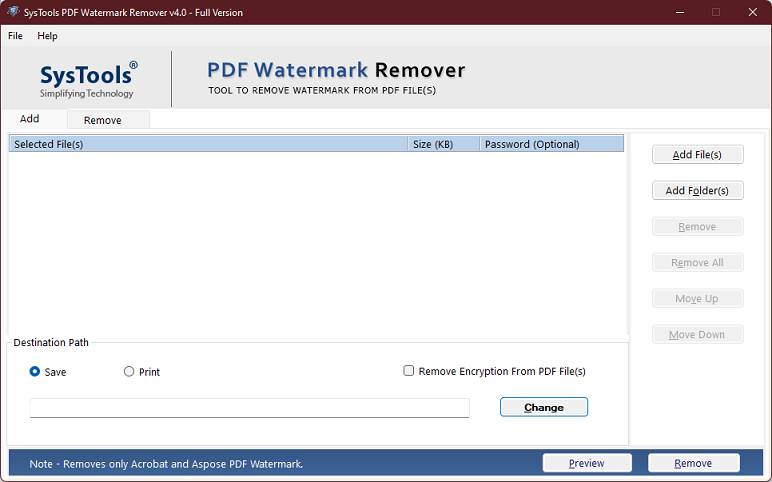The height and width of the screenshot is (482, 772).
Task: Open the Help menu
Action: click(47, 36)
